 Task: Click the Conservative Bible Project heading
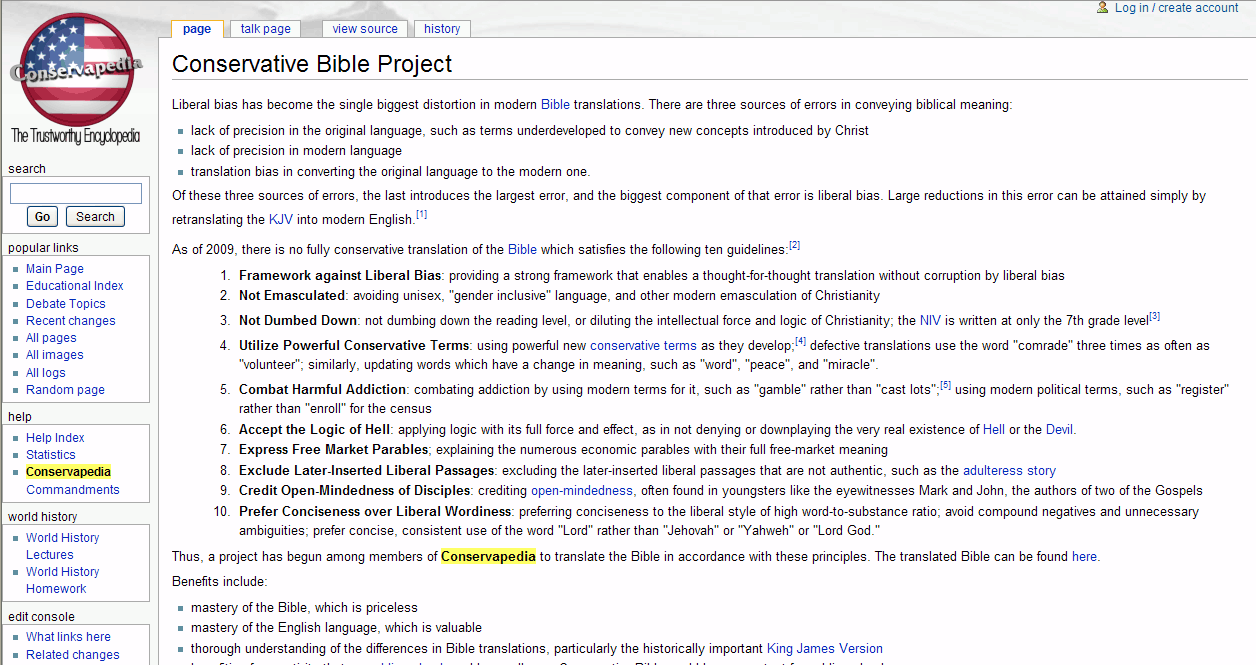(312, 64)
